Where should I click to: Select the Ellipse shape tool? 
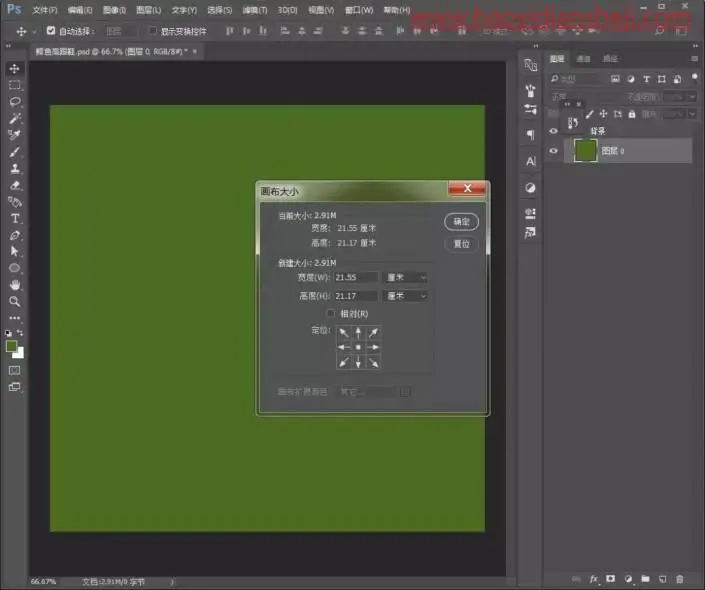tap(14, 268)
